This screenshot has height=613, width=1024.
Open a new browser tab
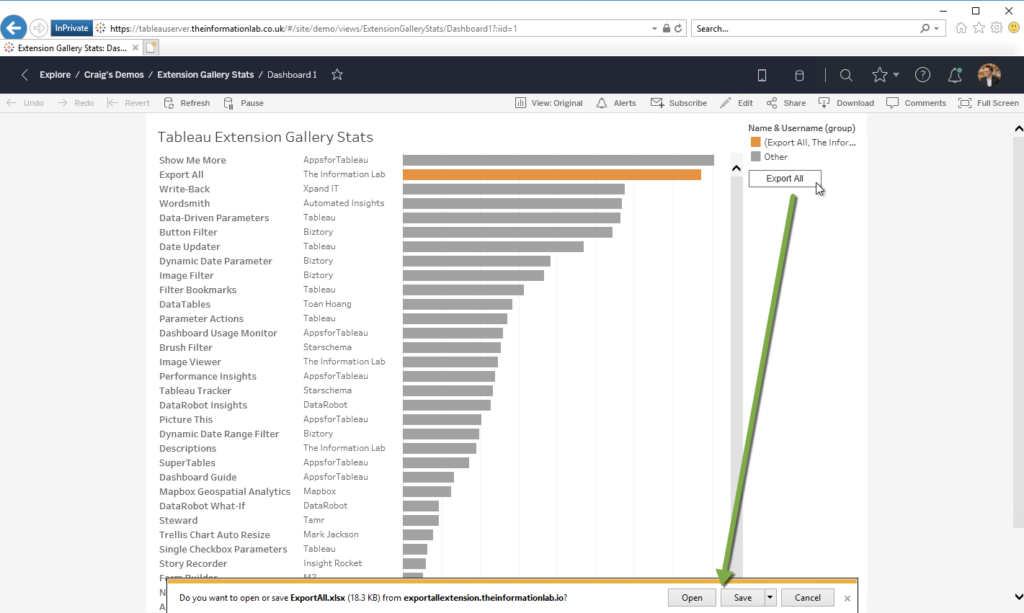click(x=151, y=48)
